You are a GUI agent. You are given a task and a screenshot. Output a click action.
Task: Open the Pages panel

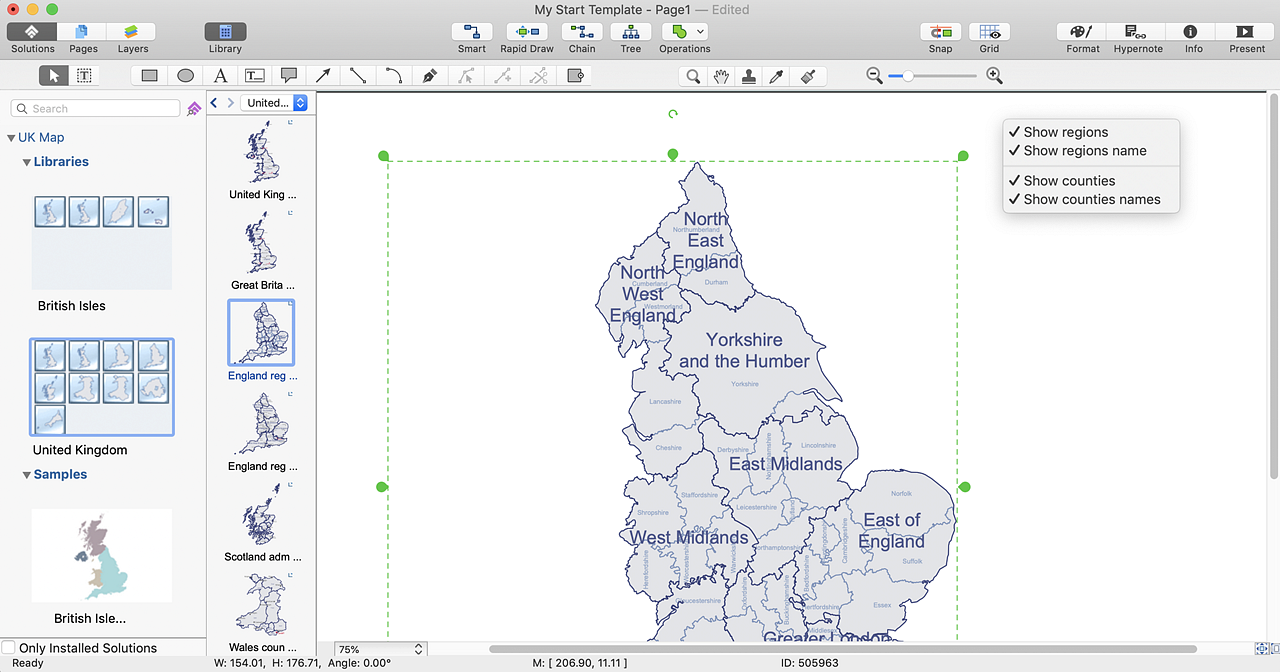point(83,32)
